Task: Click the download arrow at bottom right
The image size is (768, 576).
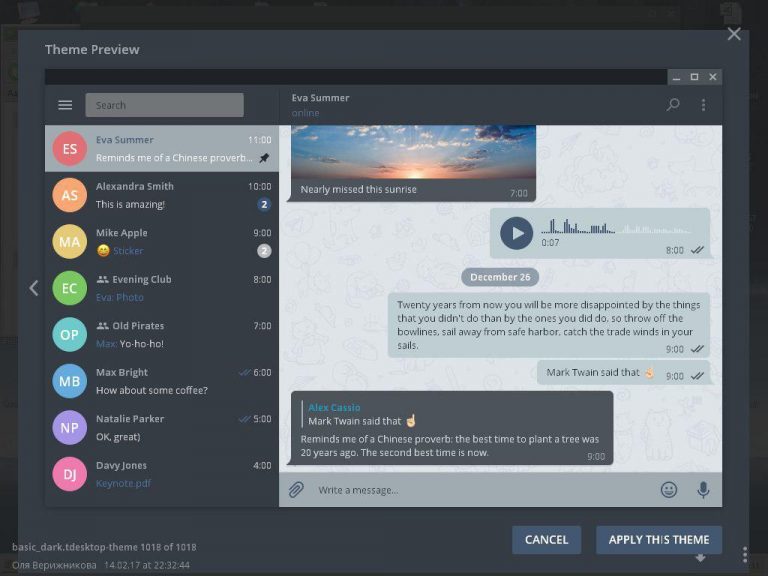Action: click(700, 558)
